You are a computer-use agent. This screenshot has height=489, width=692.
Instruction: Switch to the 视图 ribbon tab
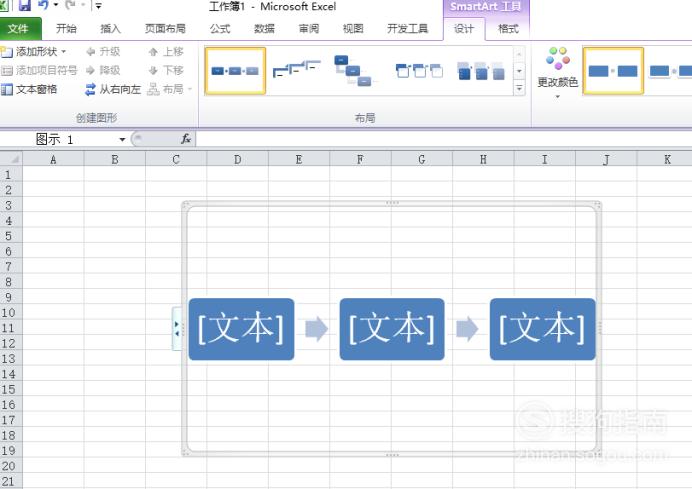click(x=353, y=29)
